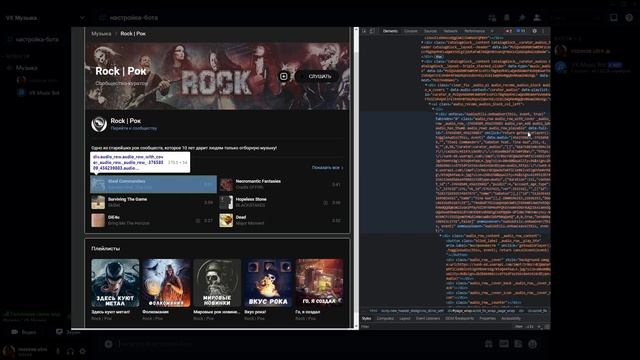Screen dimensions: 640x360
Task: Toggle the headphones deafen icon in Discord
Action: pos(70,351)
